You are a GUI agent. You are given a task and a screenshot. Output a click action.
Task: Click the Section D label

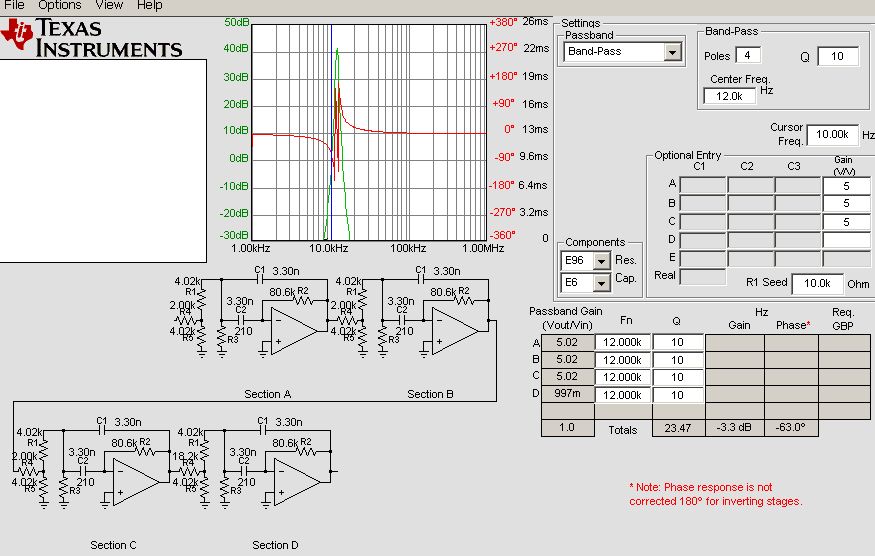[x=275, y=545]
